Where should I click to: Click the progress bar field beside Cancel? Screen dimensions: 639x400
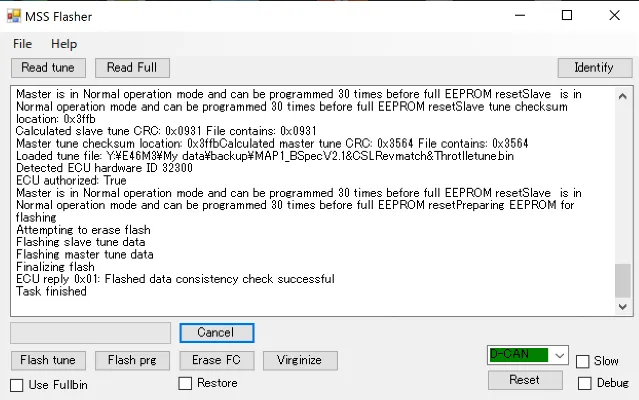click(90, 333)
